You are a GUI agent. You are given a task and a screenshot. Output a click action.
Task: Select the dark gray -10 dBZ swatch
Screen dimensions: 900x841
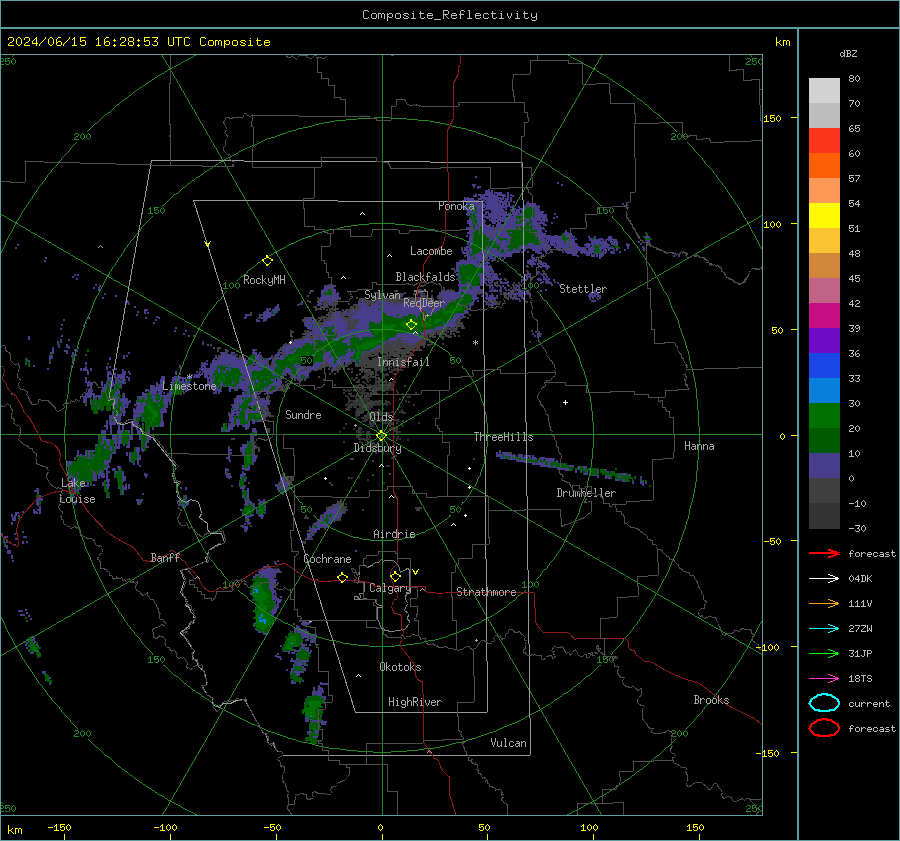click(824, 515)
